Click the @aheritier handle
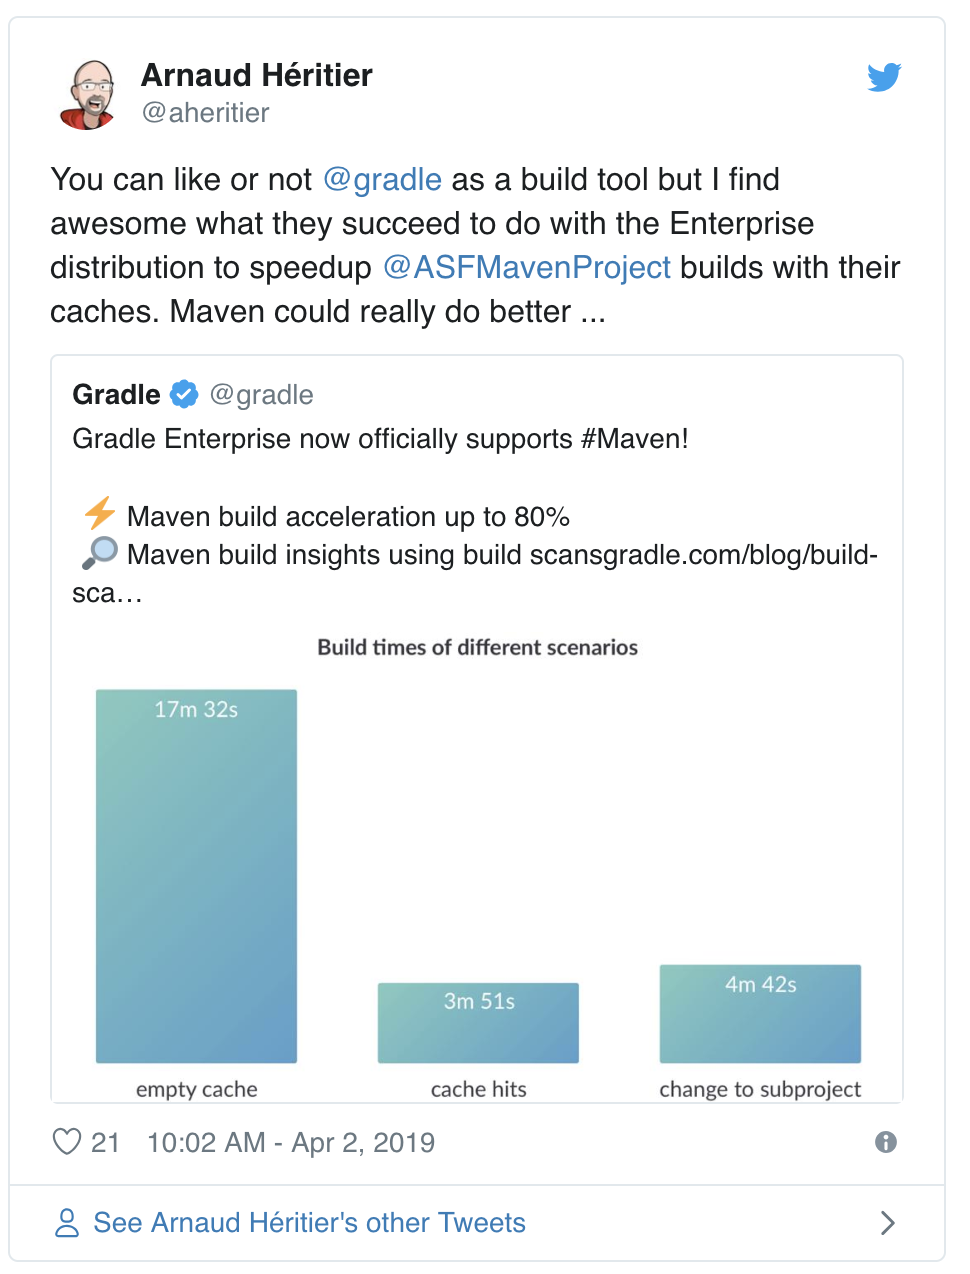The image size is (970, 1274). [x=205, y=113]
